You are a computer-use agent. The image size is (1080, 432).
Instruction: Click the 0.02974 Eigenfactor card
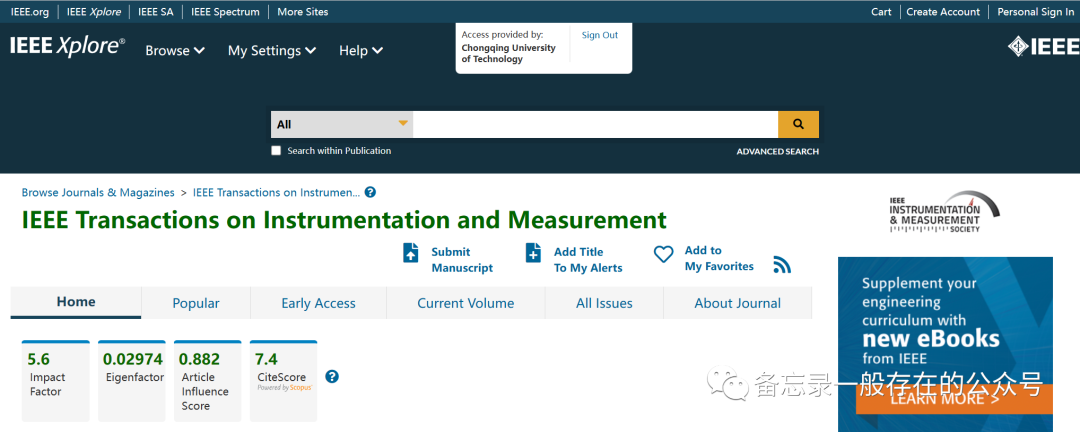pyautogui.click(x=132, y=380)
